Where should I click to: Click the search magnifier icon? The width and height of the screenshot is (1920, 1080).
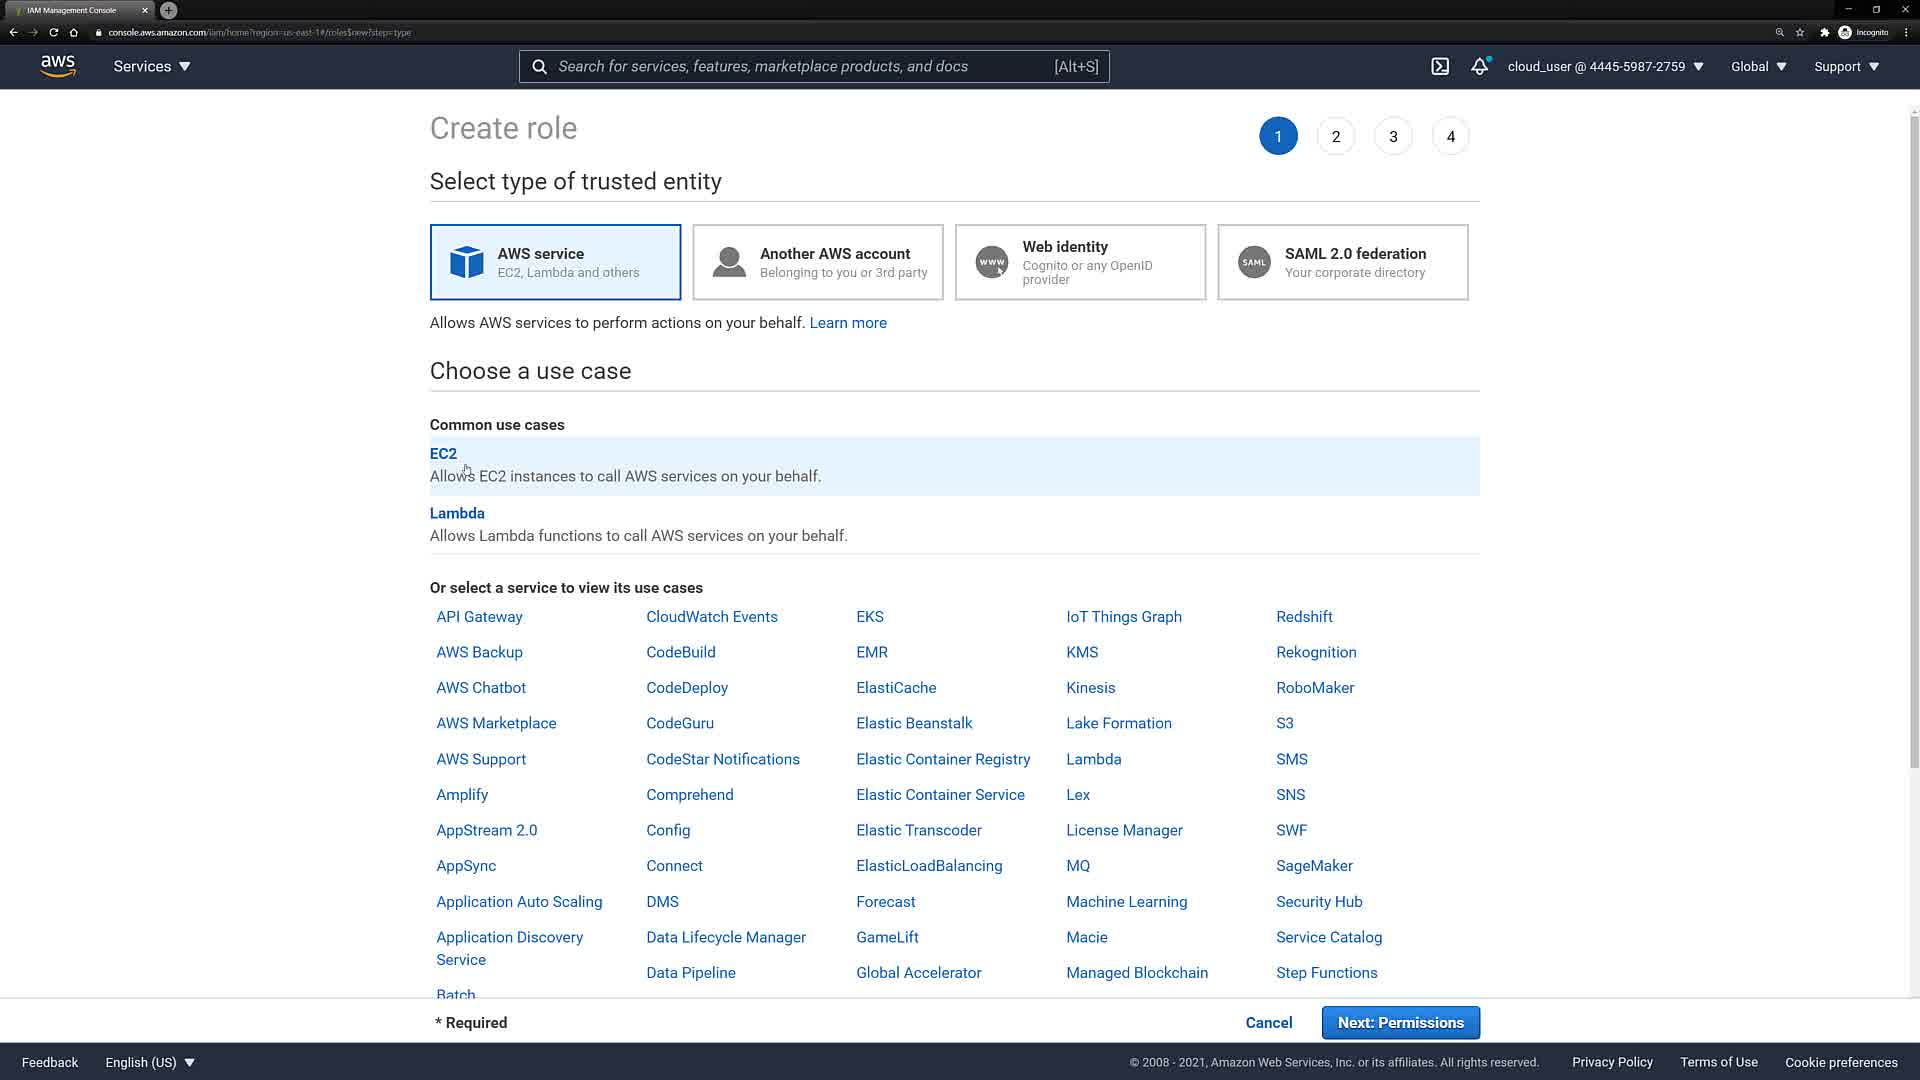(x=540, y=67)
